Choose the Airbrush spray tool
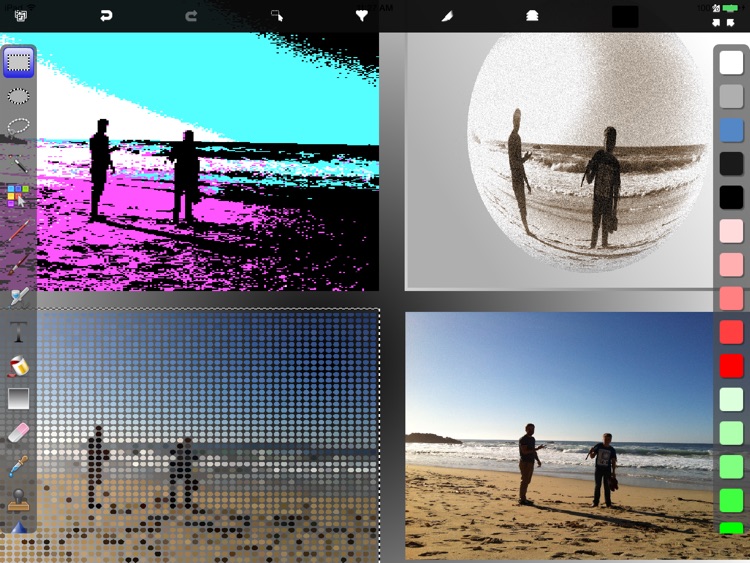This screenshot has width=750, height=563. [x=19, y=298]
